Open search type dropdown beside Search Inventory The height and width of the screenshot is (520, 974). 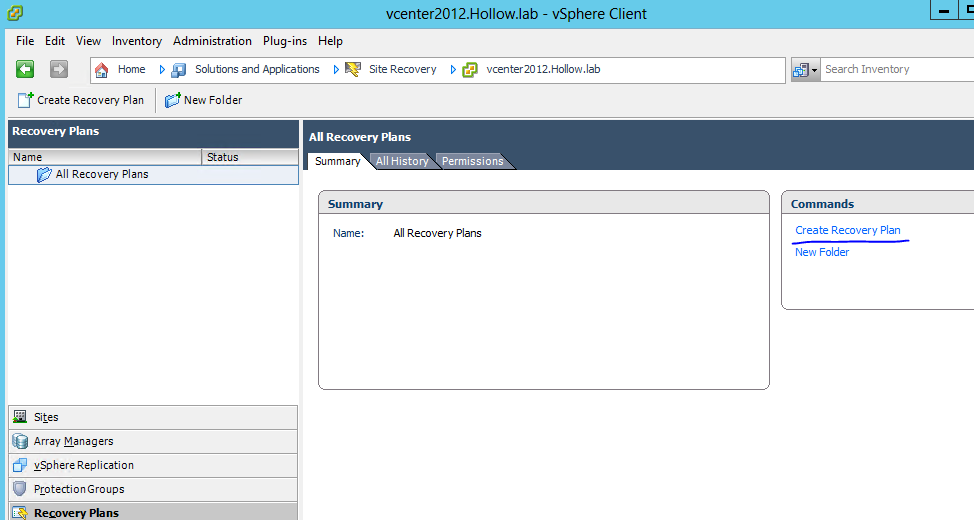click(806, 69)
